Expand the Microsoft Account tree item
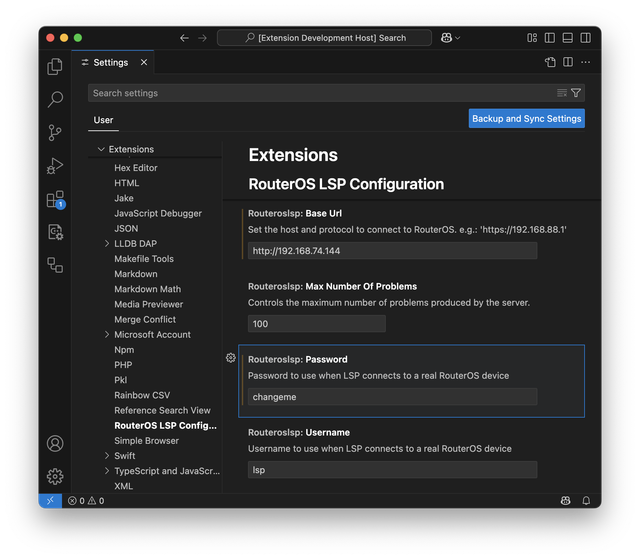 tap(107, 335)
